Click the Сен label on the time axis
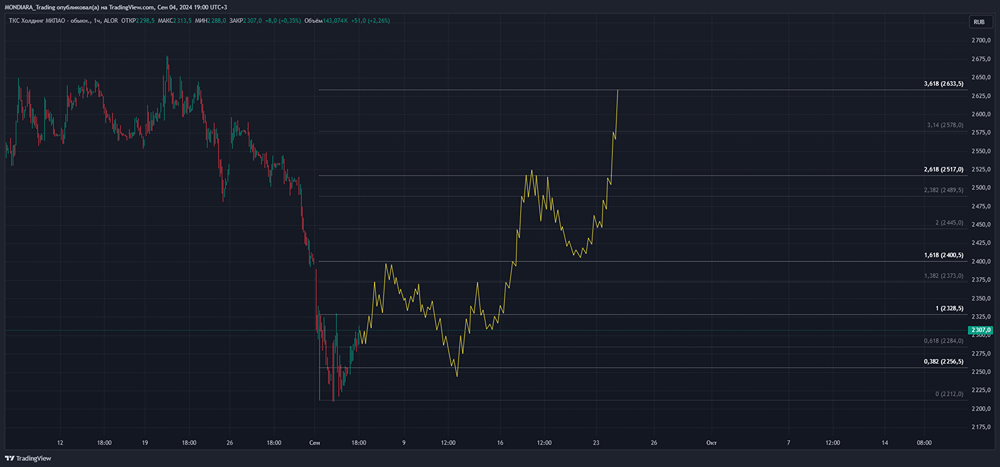Image resolution: width=1000 pixels, height=467 pixels. click(x=314, y=442)
